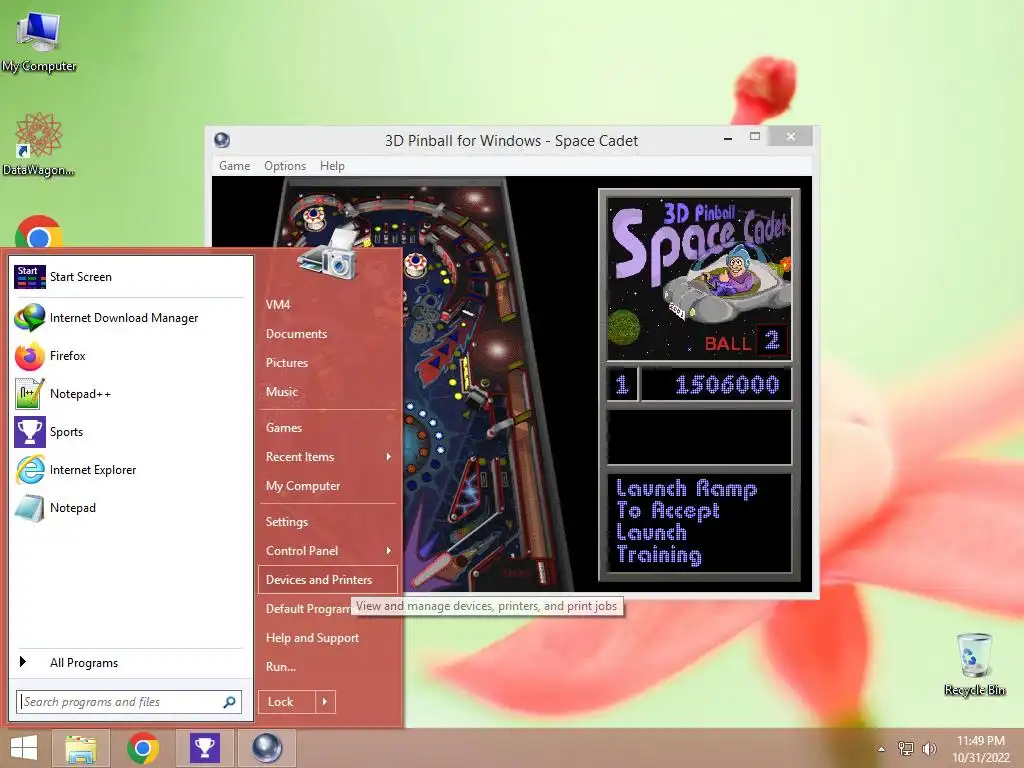Open the Game menu in Pinball

pyautogui.click(x=234, y=166)
